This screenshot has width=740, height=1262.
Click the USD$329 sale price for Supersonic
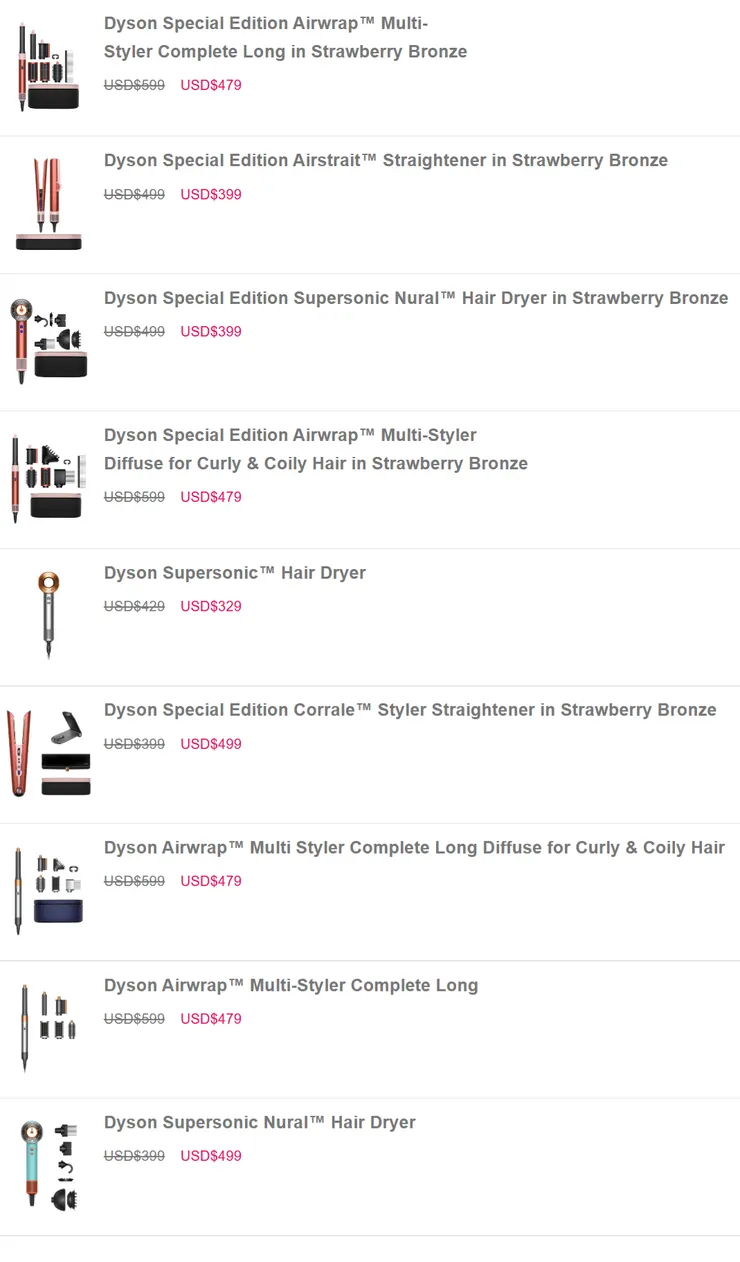(211, 606)
